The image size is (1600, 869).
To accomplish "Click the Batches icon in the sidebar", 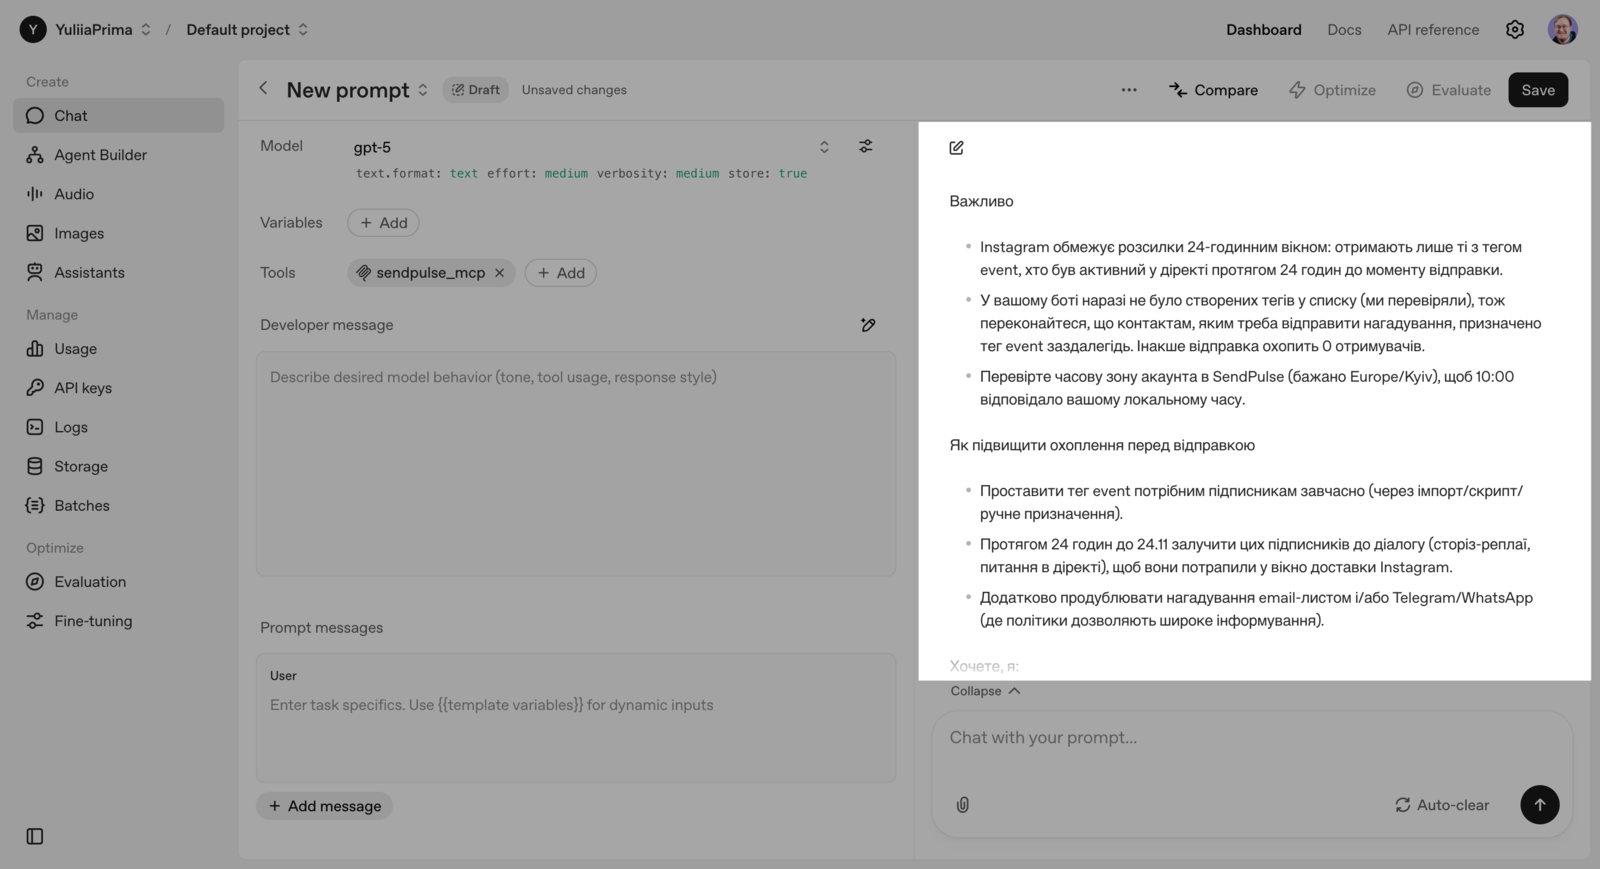I will click(35, 505).
